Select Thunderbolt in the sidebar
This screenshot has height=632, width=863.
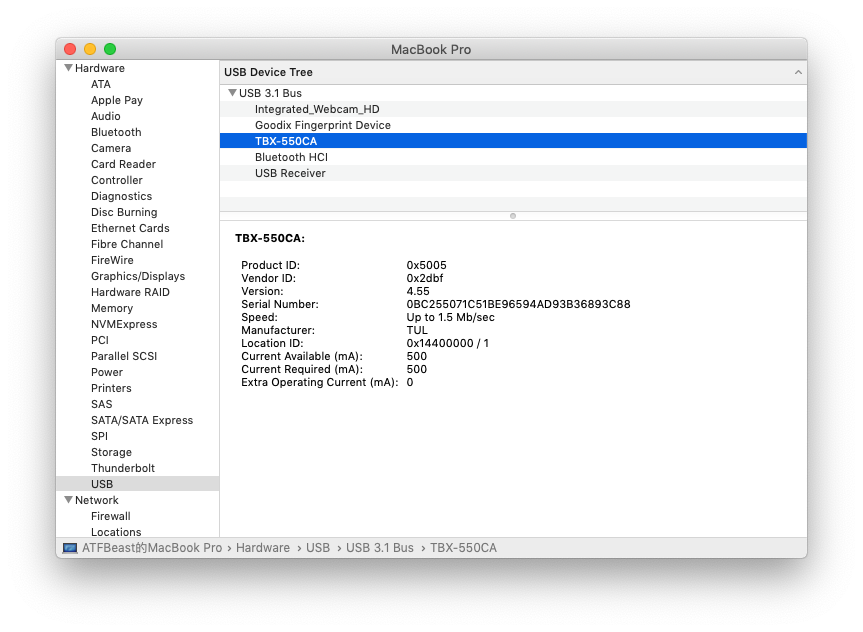pyautogui.click(x=123, y=467)
